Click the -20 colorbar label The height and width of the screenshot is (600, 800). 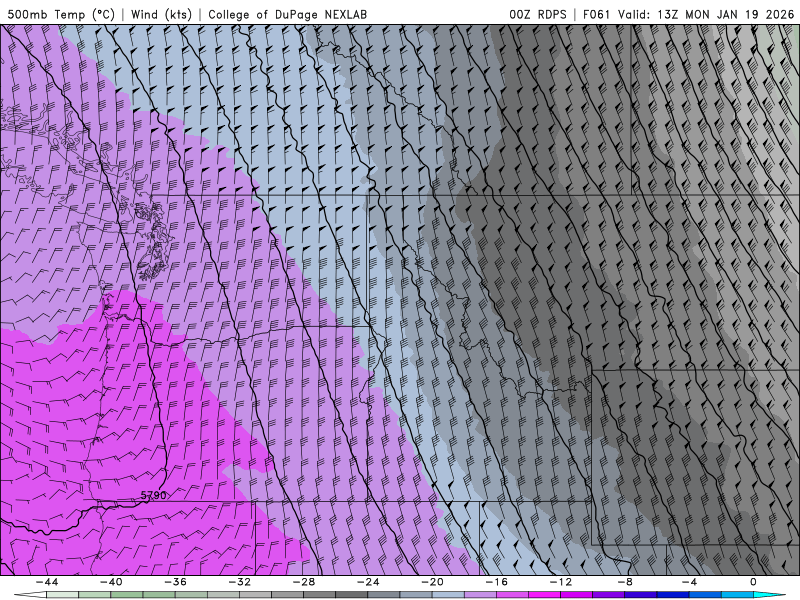click(x=432, y=582)
